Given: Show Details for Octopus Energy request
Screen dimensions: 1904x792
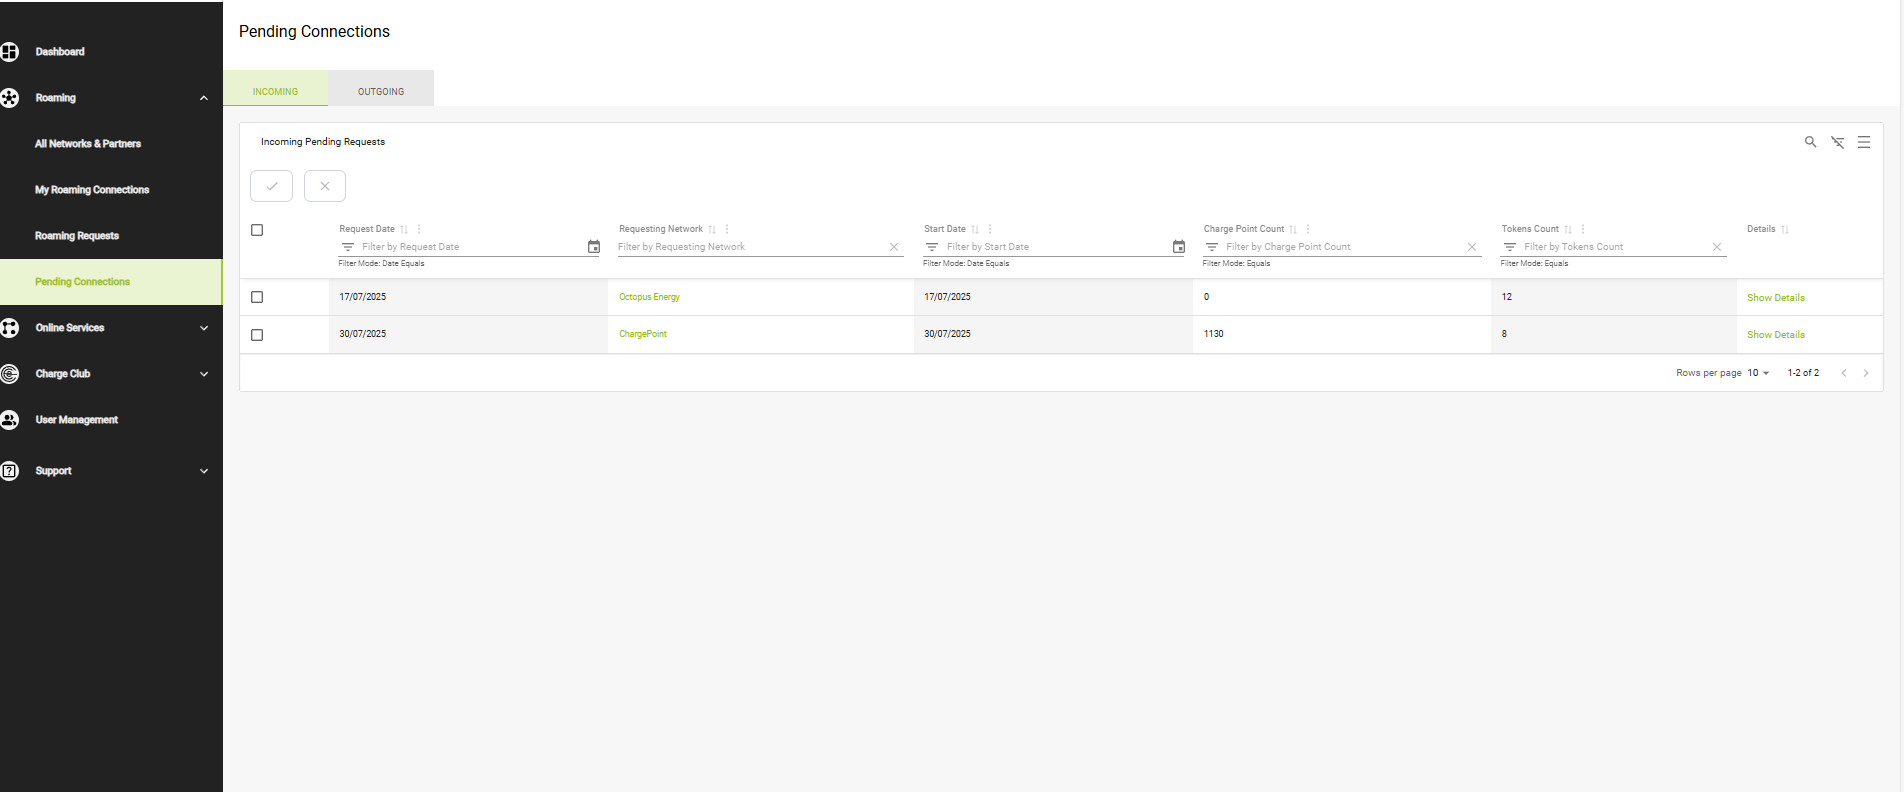Looking at the screenshot, I should pyautogui.click(x=1775, y=298).
